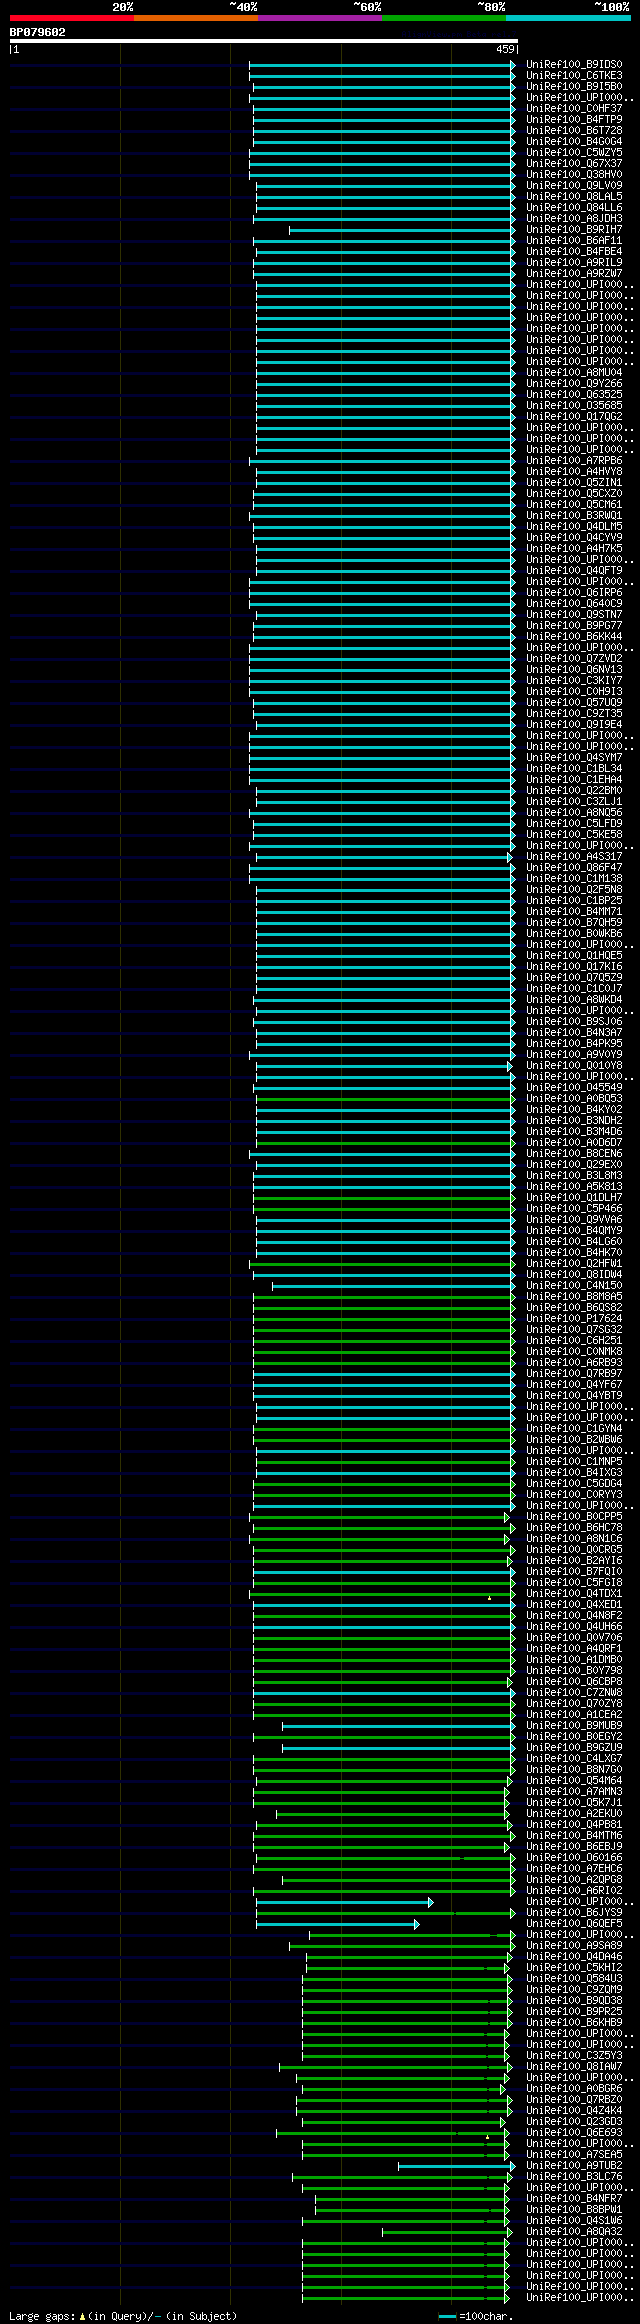Screen dimensions: 640x2324
Task: Select hit label UniRef100_Q4DA46
Action: point(574,1957)
